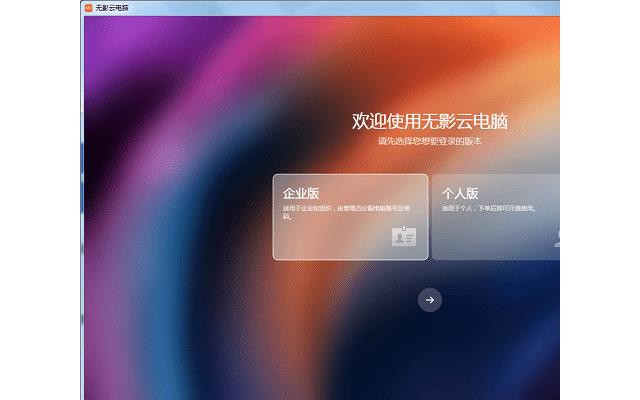Click the 无影云电脑 app icon in title bar
The height and width of the screenshot is (400, 640).
pyautogui.click(x=88, y=7)
